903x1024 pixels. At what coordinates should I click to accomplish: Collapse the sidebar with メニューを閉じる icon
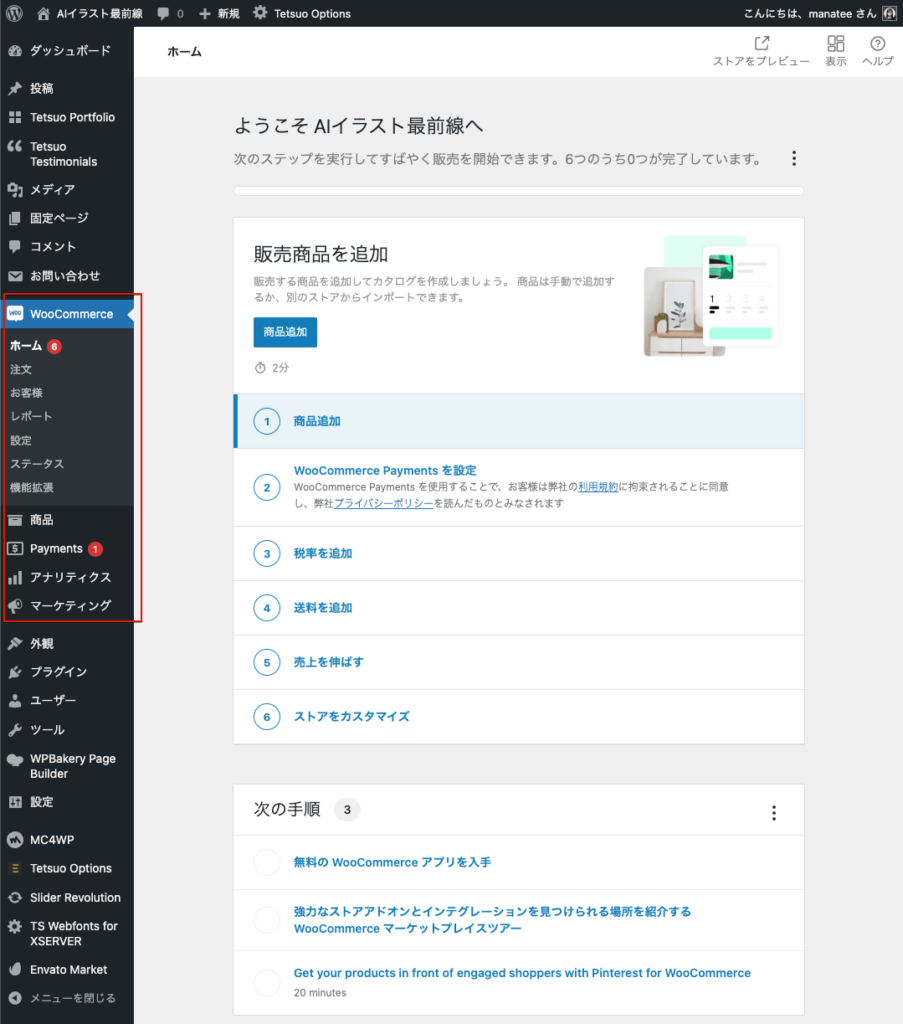[x=14, y=998]
